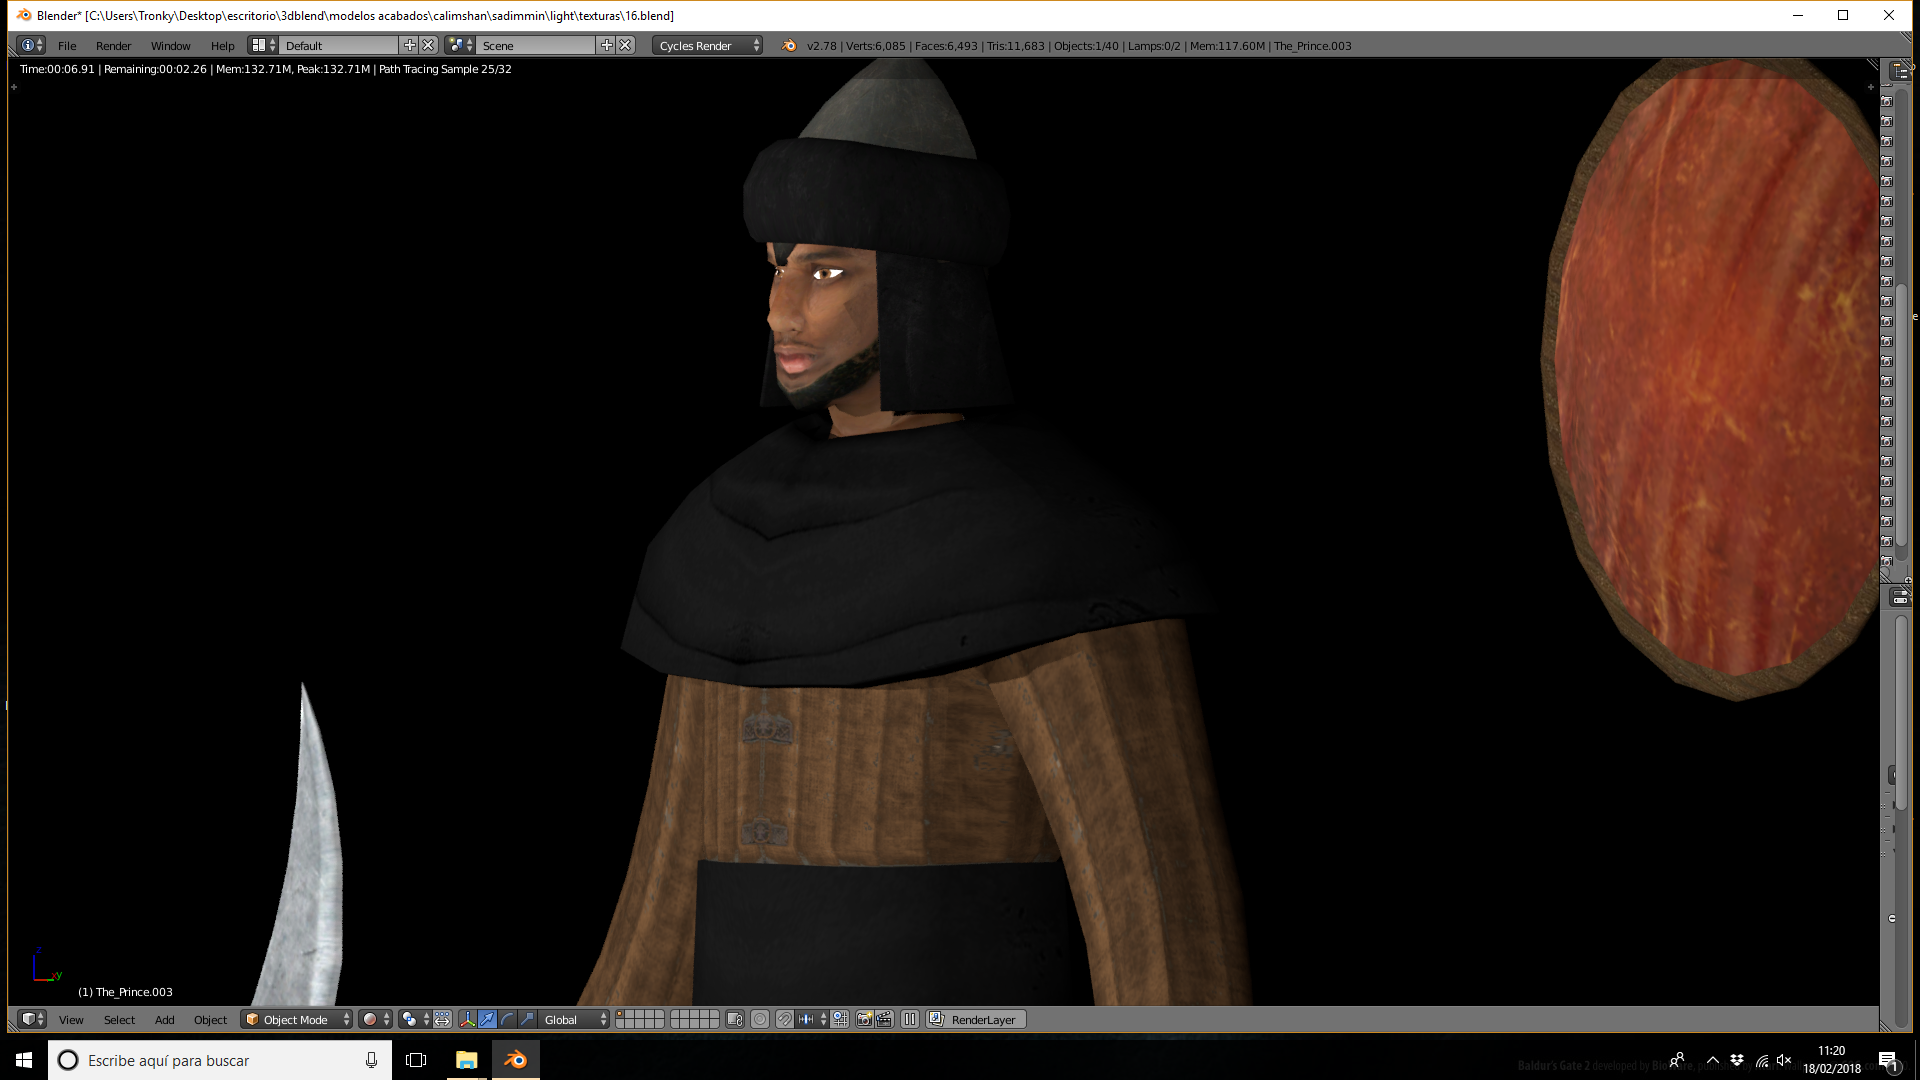Add a new screen layout

pyautogui.click(x=409, y=45)
